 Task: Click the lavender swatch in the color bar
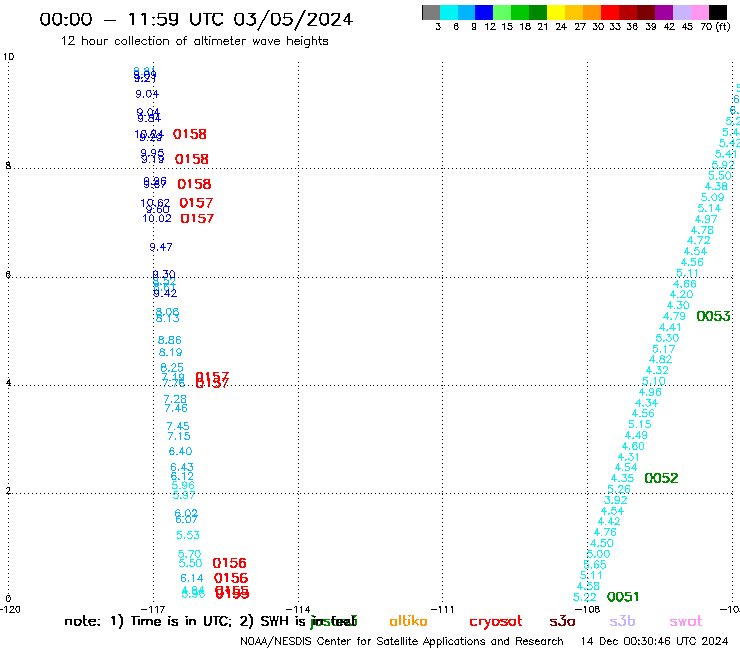coord(682,12)
